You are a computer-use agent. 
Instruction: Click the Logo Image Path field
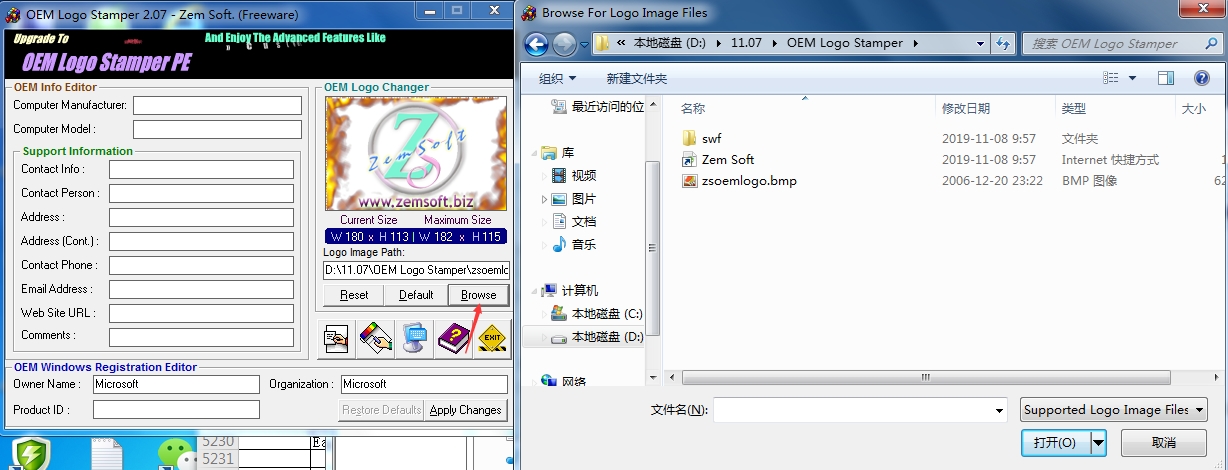pyautogui.click(x=416, y=270)
